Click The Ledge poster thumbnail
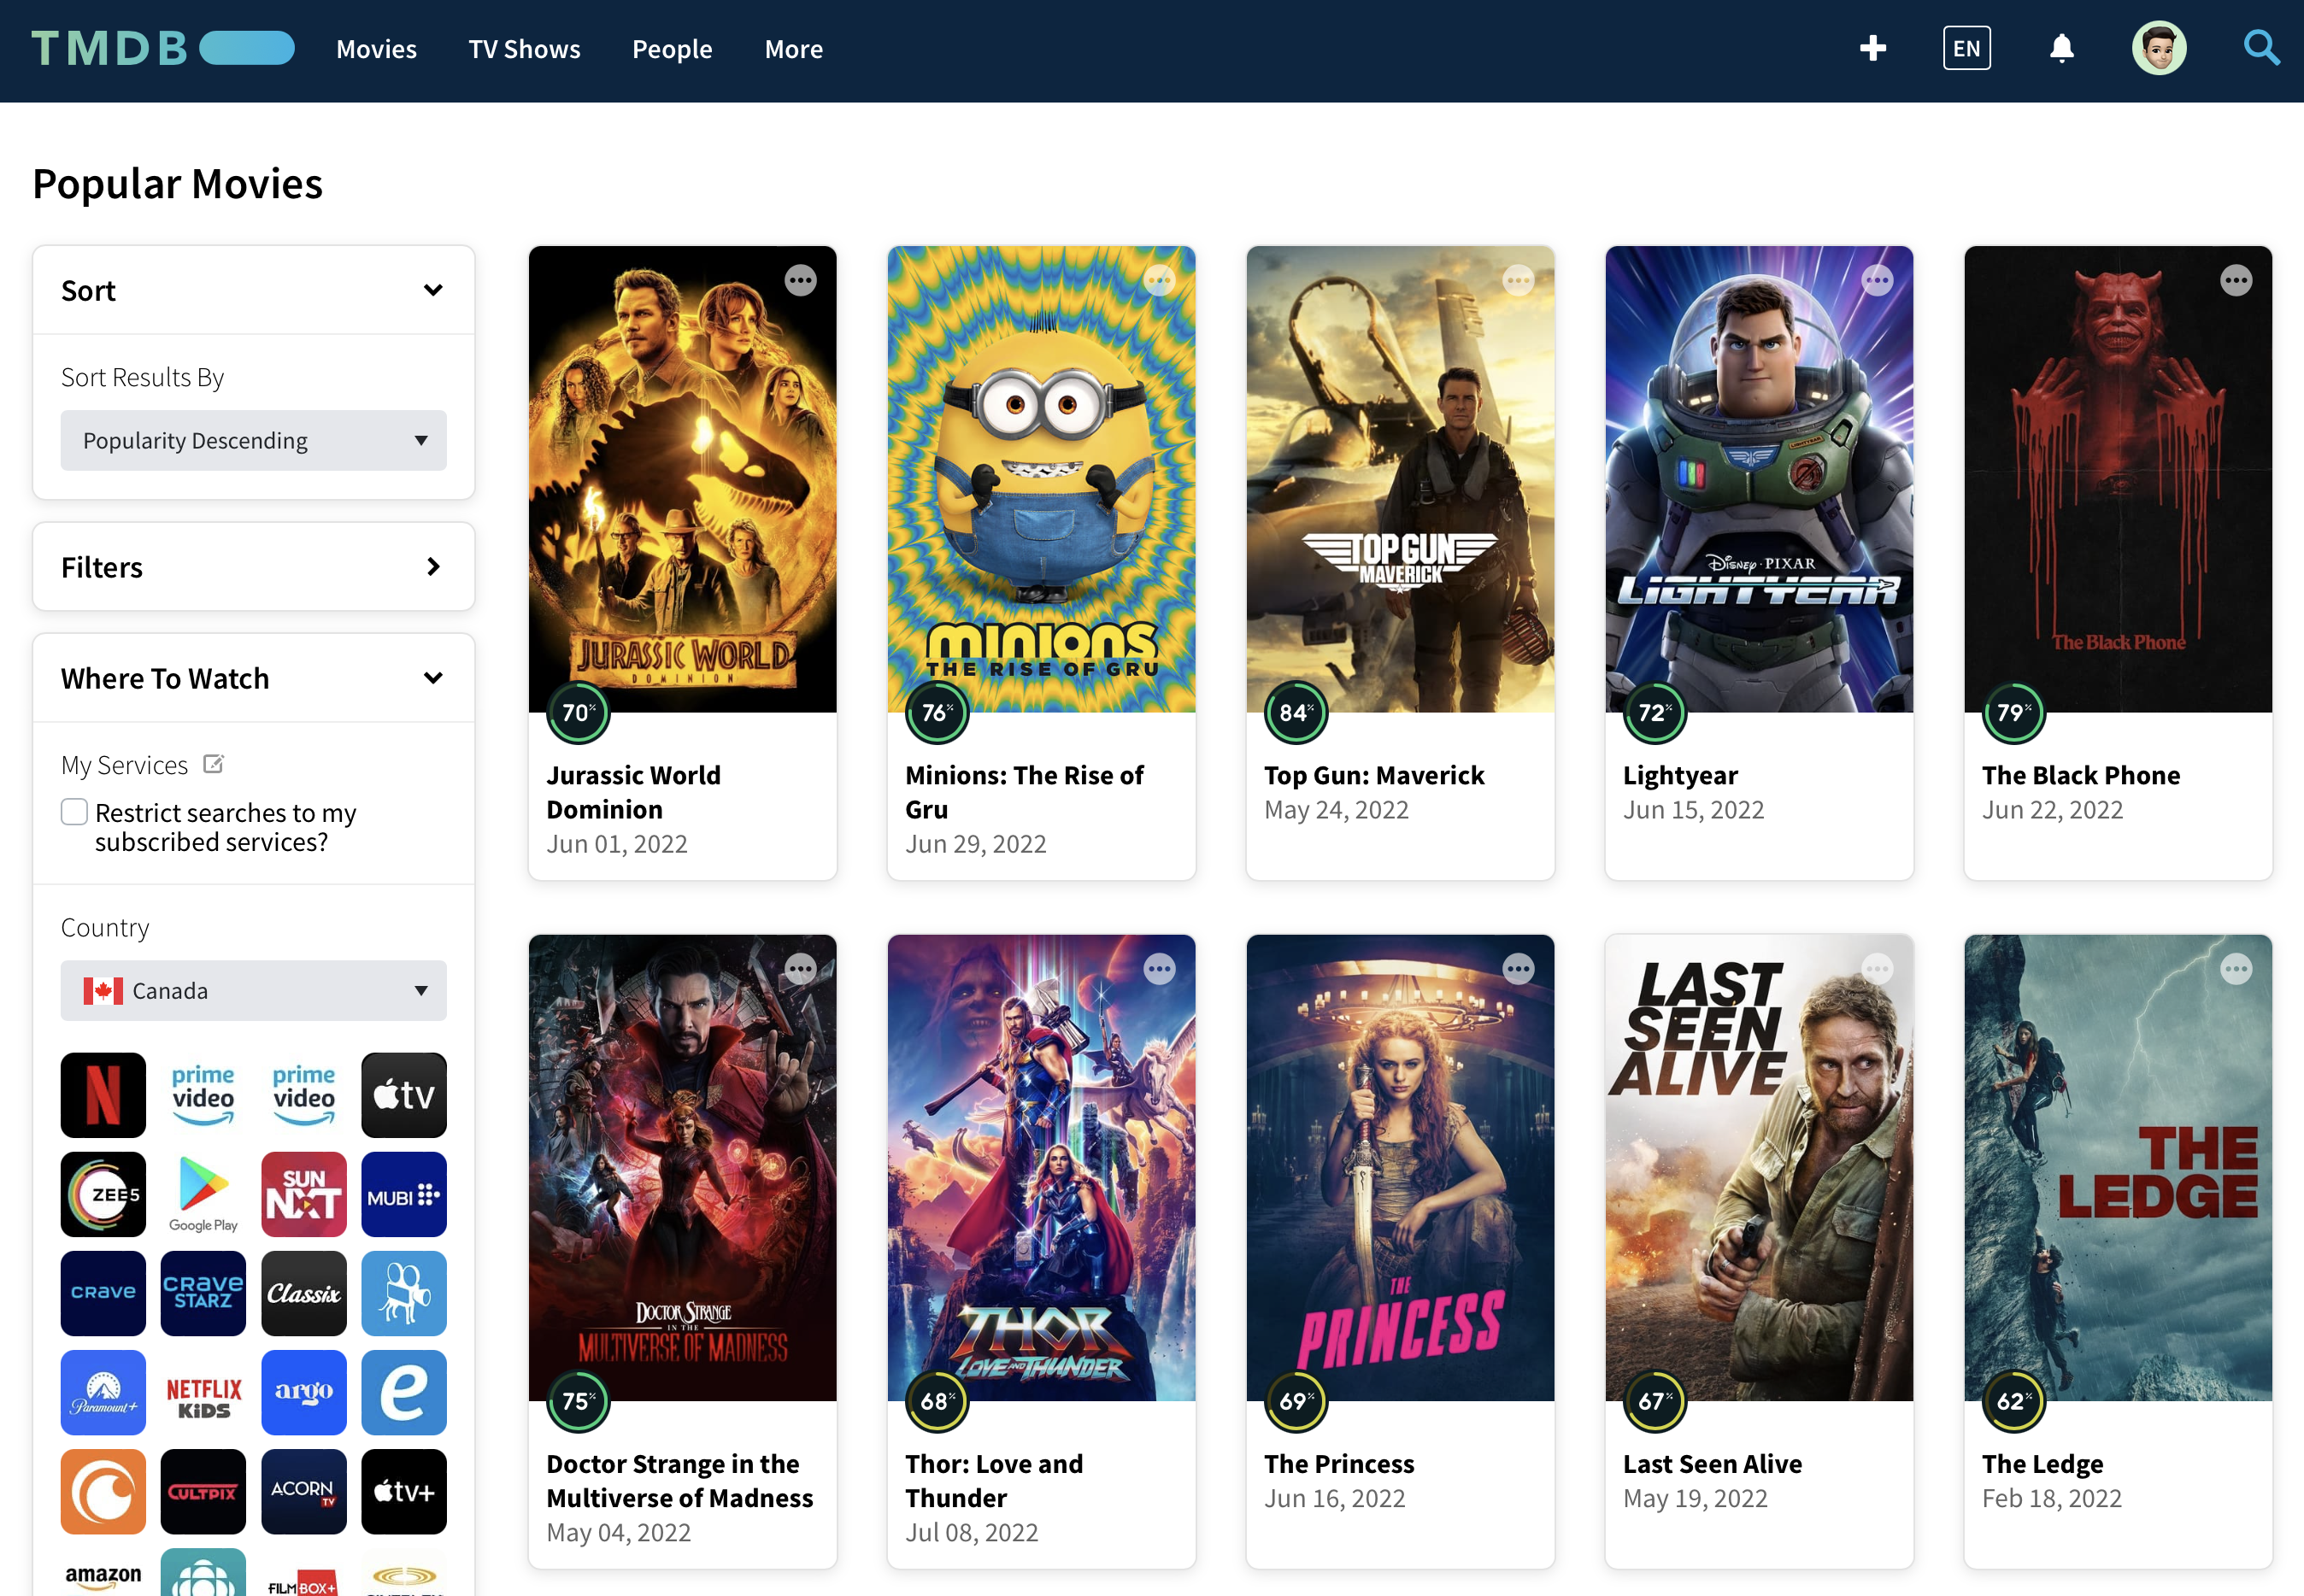 click(2118, 1167)
